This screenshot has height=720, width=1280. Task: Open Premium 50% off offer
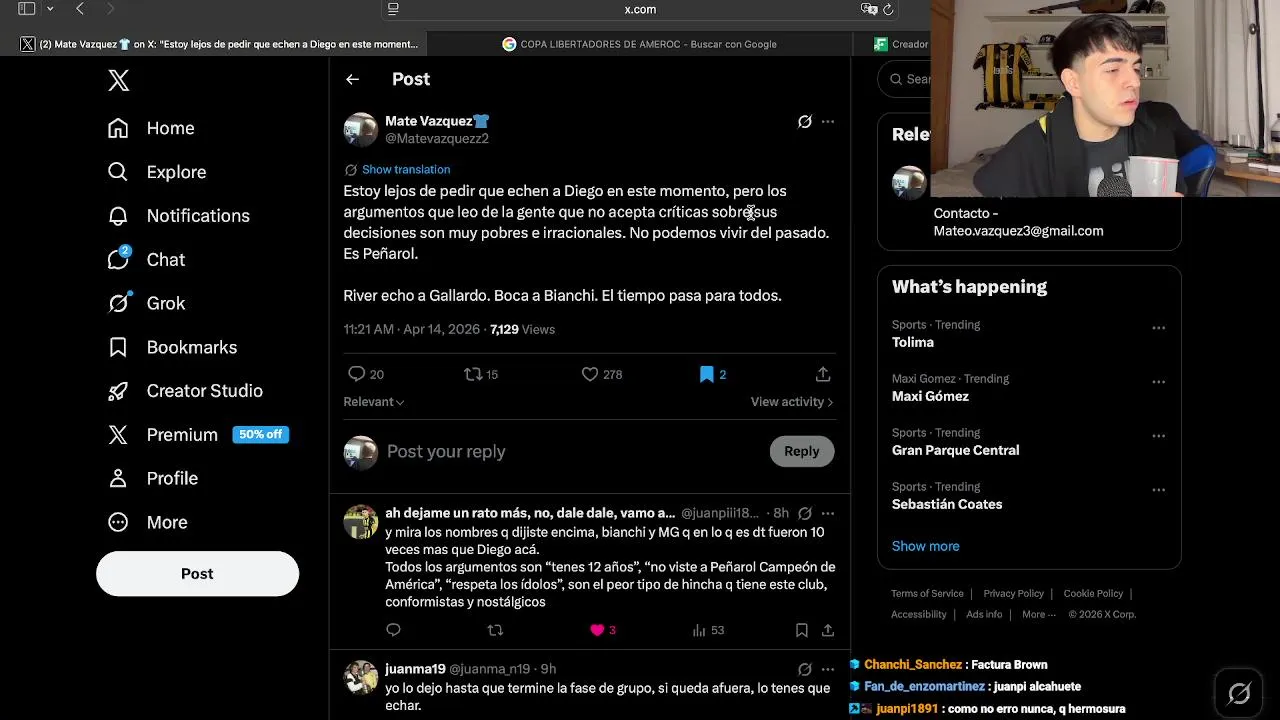tap(198, 435)
